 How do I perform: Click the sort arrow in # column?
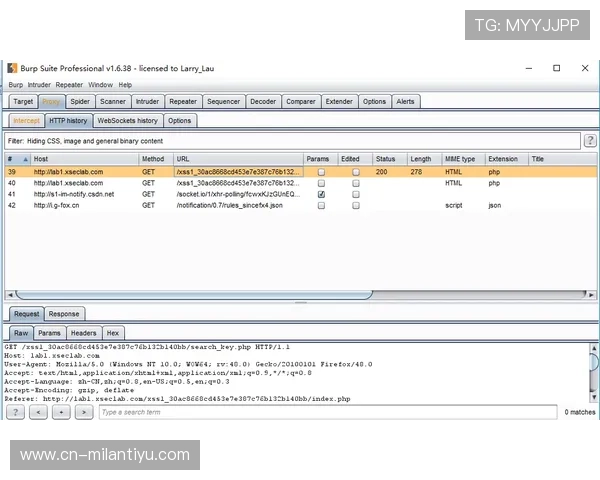point(25,159)
